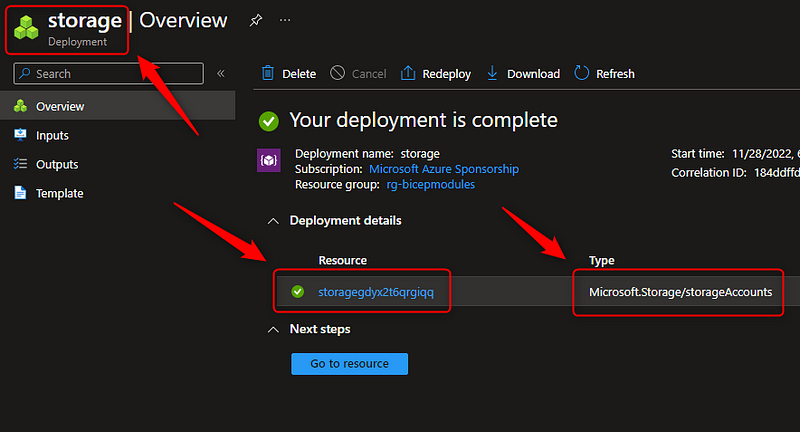800x432 pixels.
Task: Click the storage deployment cubes icon
Action: click(27, 27)
